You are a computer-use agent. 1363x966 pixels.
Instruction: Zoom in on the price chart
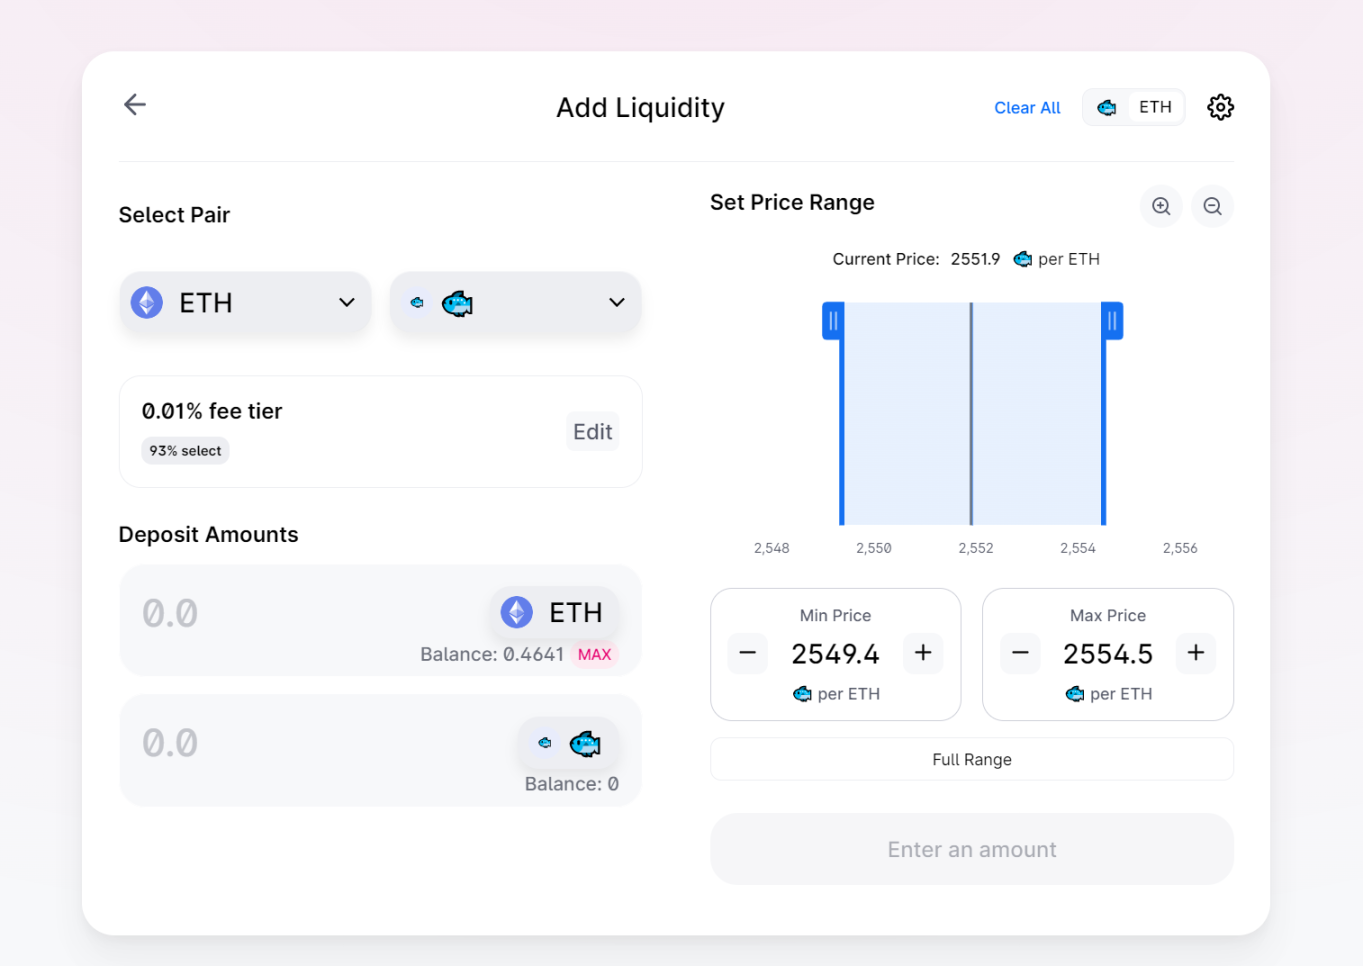1161,206
